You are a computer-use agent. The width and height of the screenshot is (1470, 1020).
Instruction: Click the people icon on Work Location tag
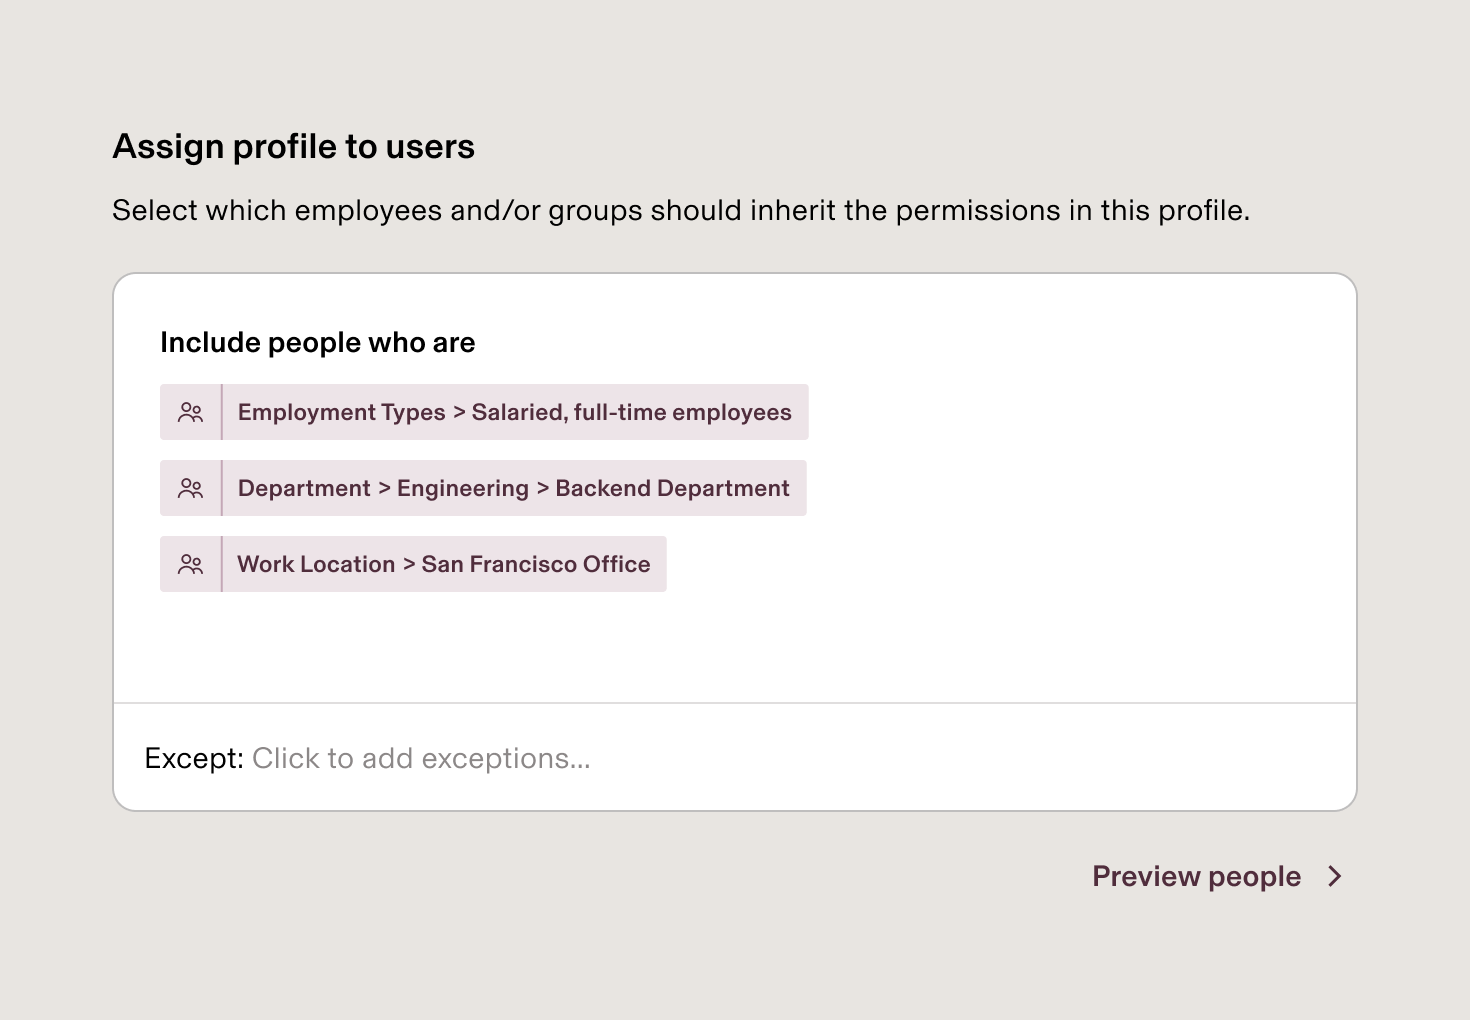[x=190, y=564]
